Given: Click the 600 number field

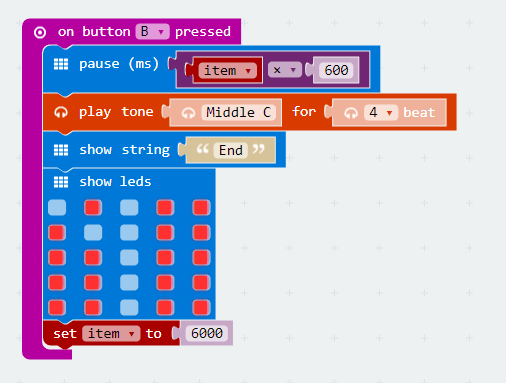Looking at the screenshot, I should click(x=336, y=70).
